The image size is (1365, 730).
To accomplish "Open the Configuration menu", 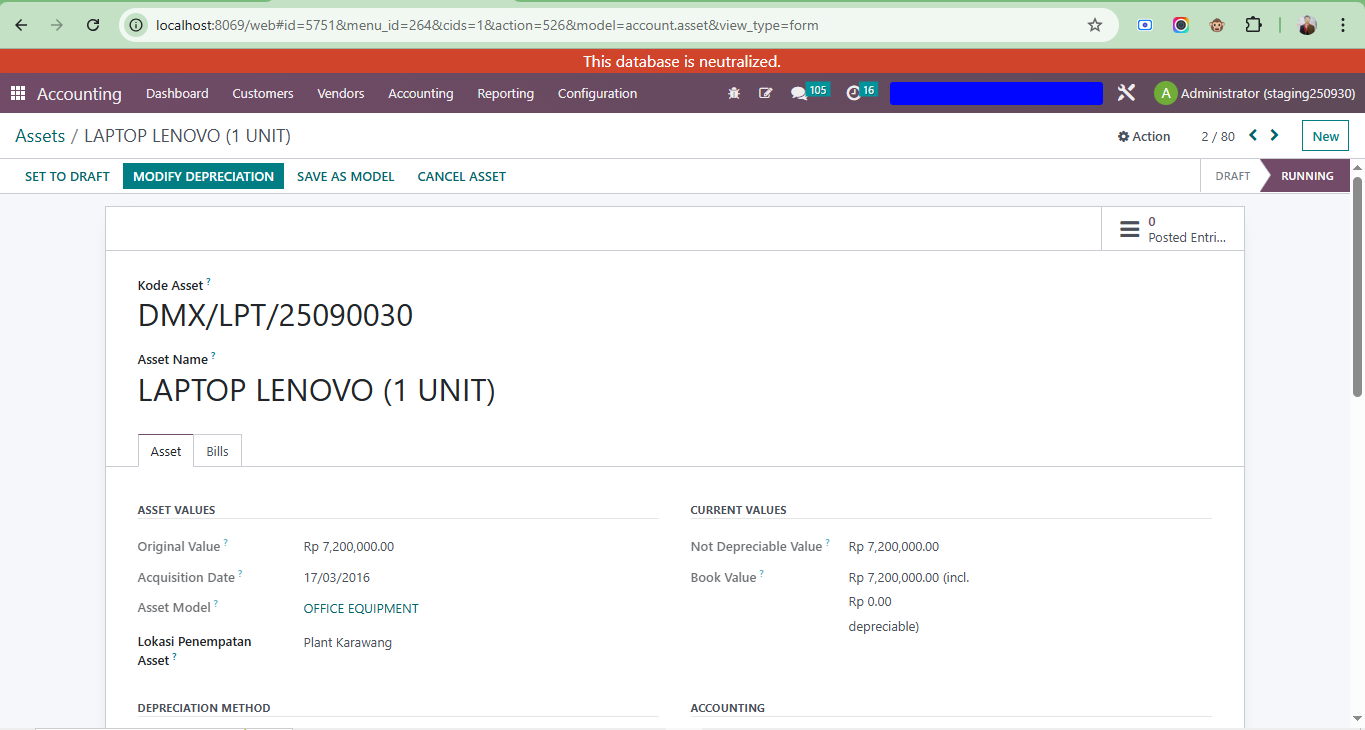I will [x=597, y=93].
